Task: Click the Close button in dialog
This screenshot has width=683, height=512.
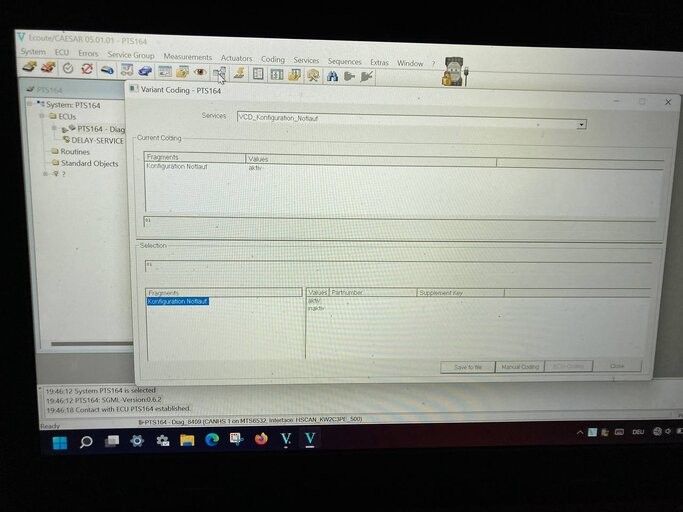Action: pos(617,366)
